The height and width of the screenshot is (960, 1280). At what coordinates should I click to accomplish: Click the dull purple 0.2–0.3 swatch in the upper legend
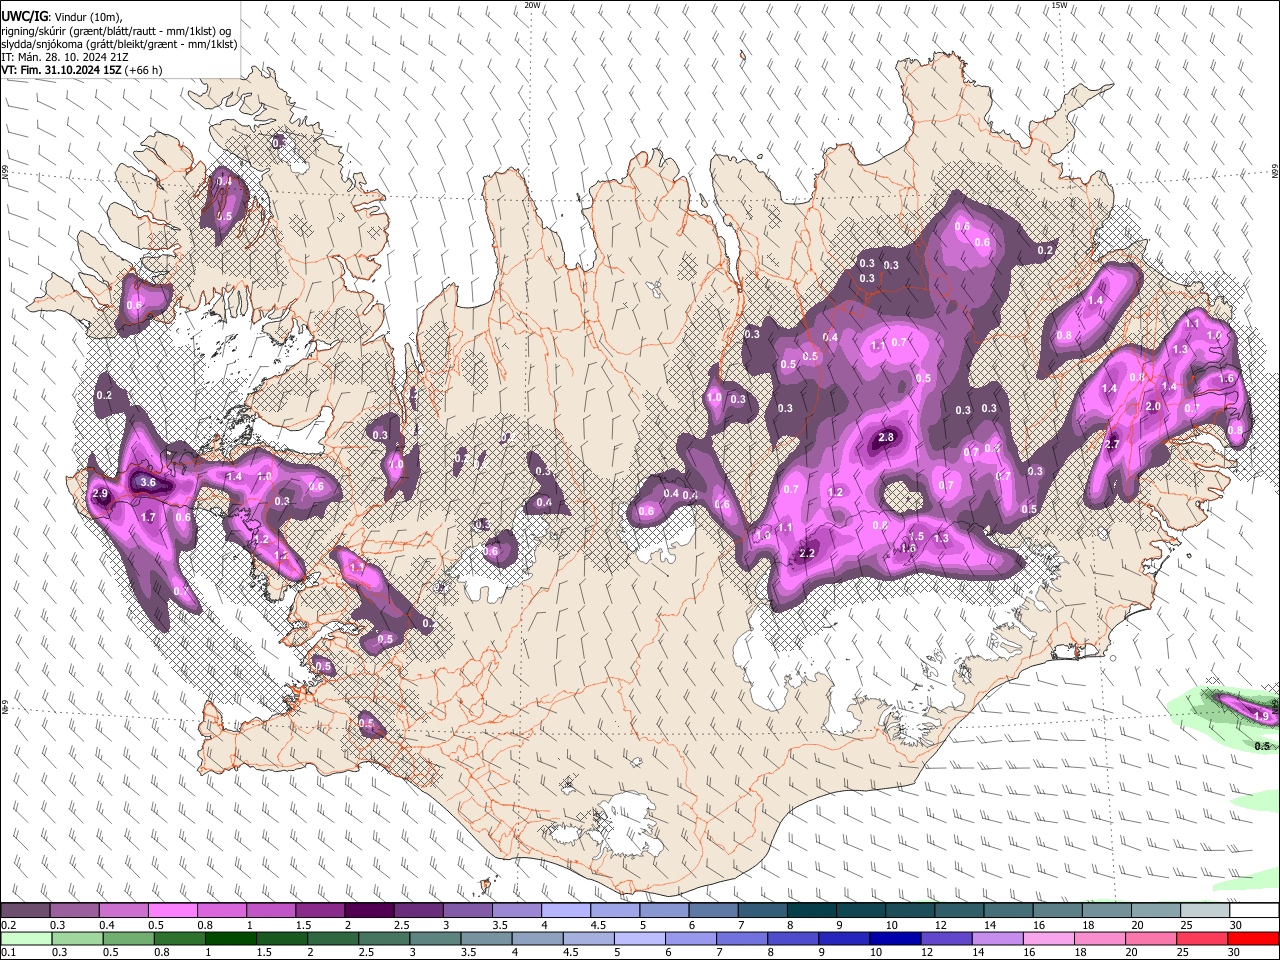tap(26, 911)
